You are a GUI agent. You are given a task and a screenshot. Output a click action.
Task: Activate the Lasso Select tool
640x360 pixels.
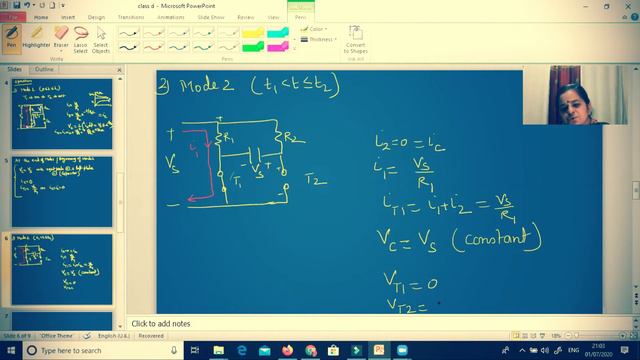tap(80, 39)
